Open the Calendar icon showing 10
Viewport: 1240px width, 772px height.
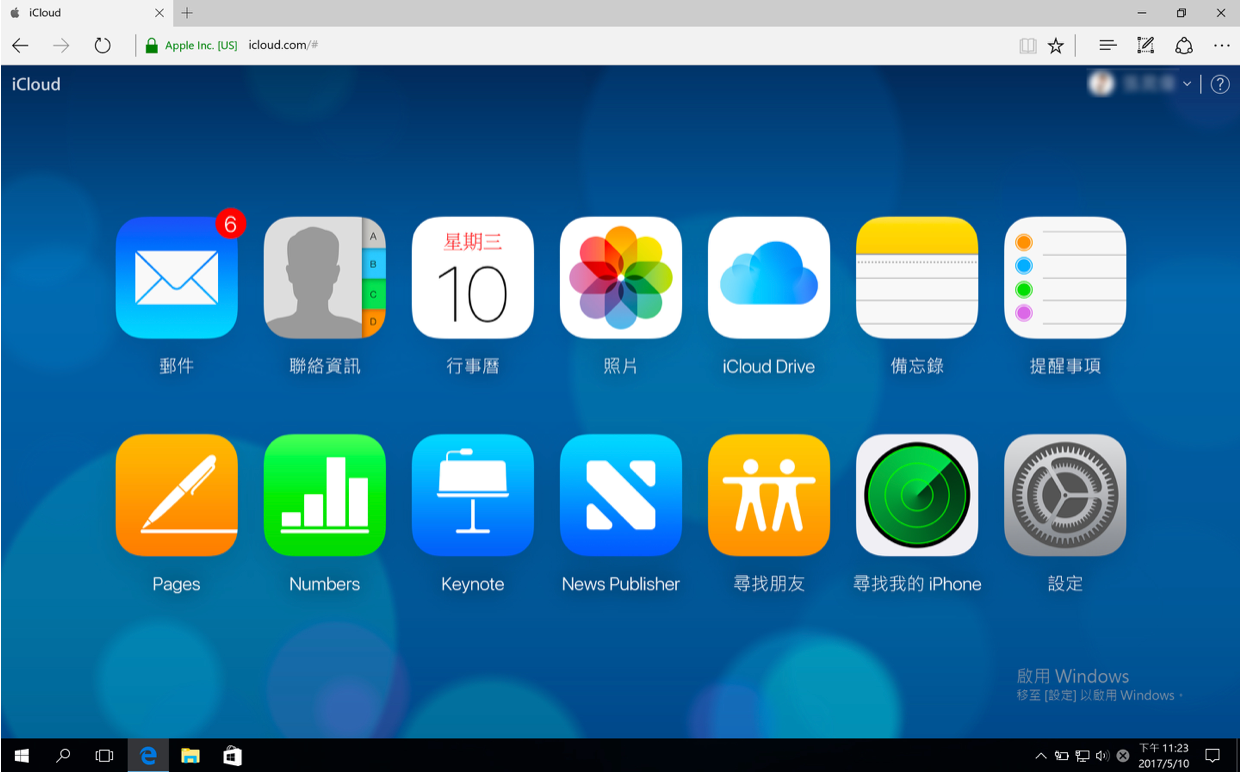[473, 277]
